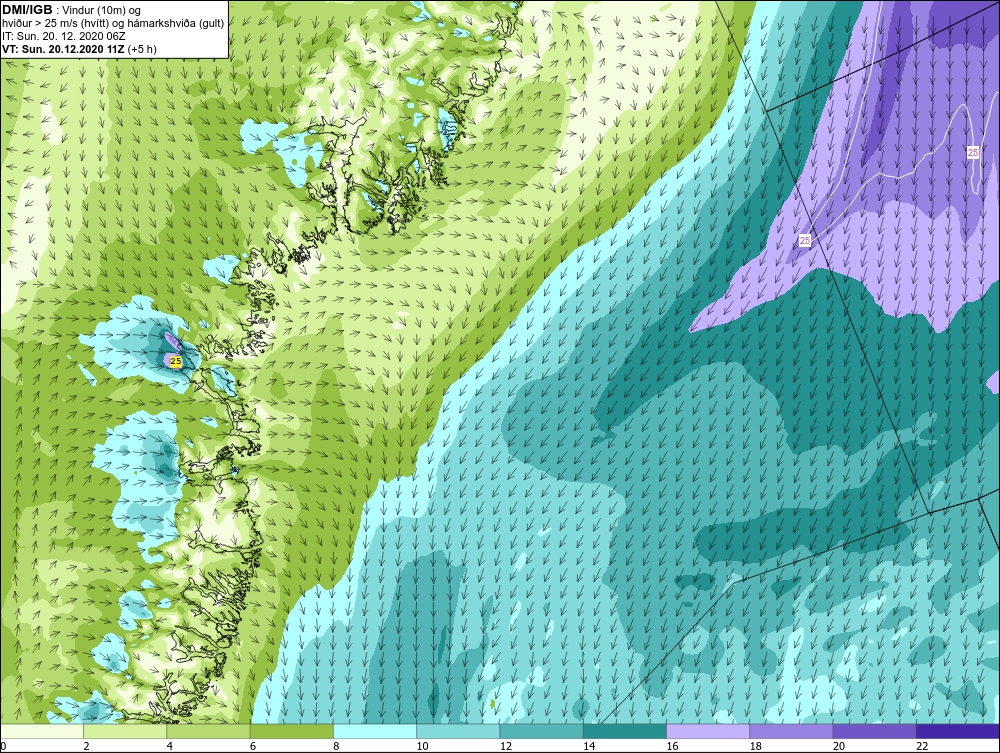Click the violet 20–22 m/s legend swatch

[x=874, y=731]
